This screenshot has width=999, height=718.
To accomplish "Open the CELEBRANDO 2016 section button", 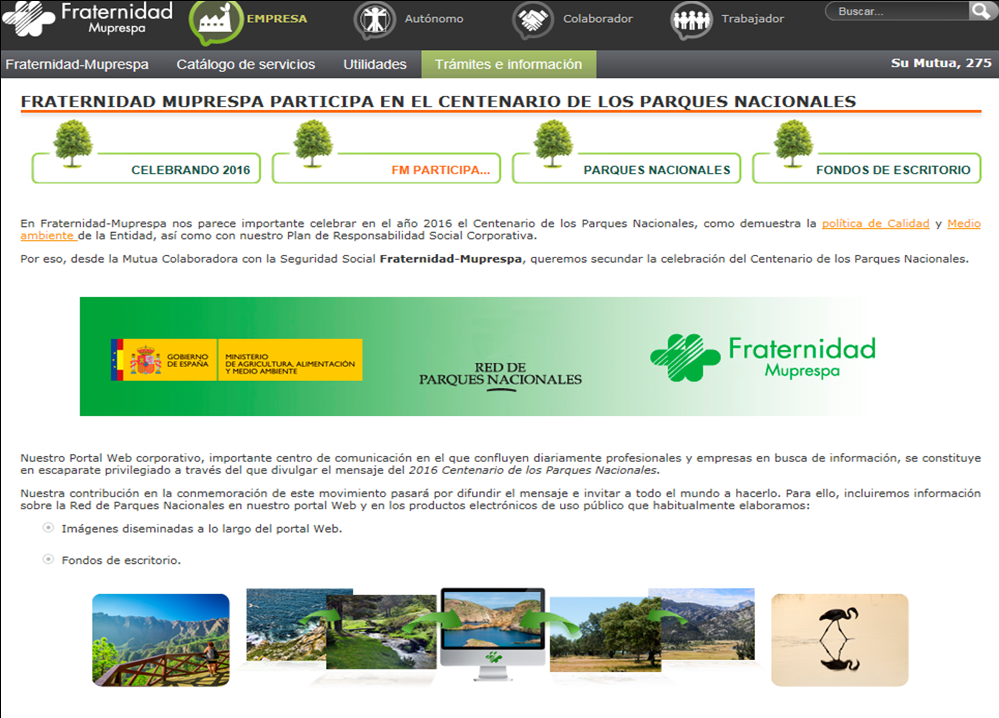I will click(147, 168).
